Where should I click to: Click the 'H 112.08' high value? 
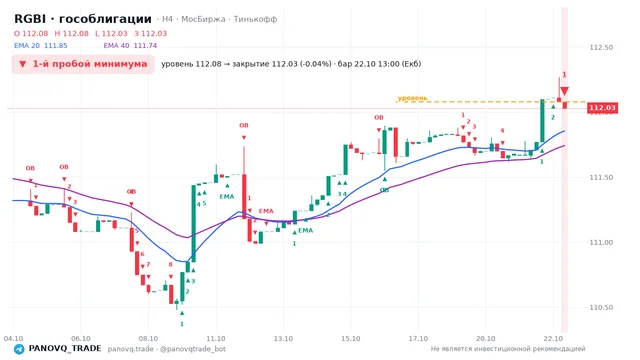(x=71, y=33)
